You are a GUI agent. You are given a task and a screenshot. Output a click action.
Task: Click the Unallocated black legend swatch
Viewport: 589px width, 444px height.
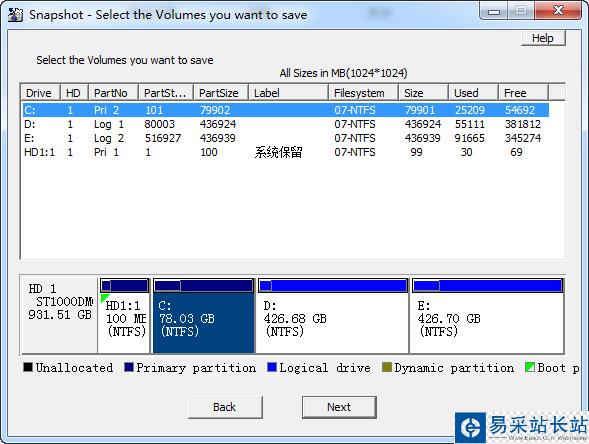(x=28, y=367)
